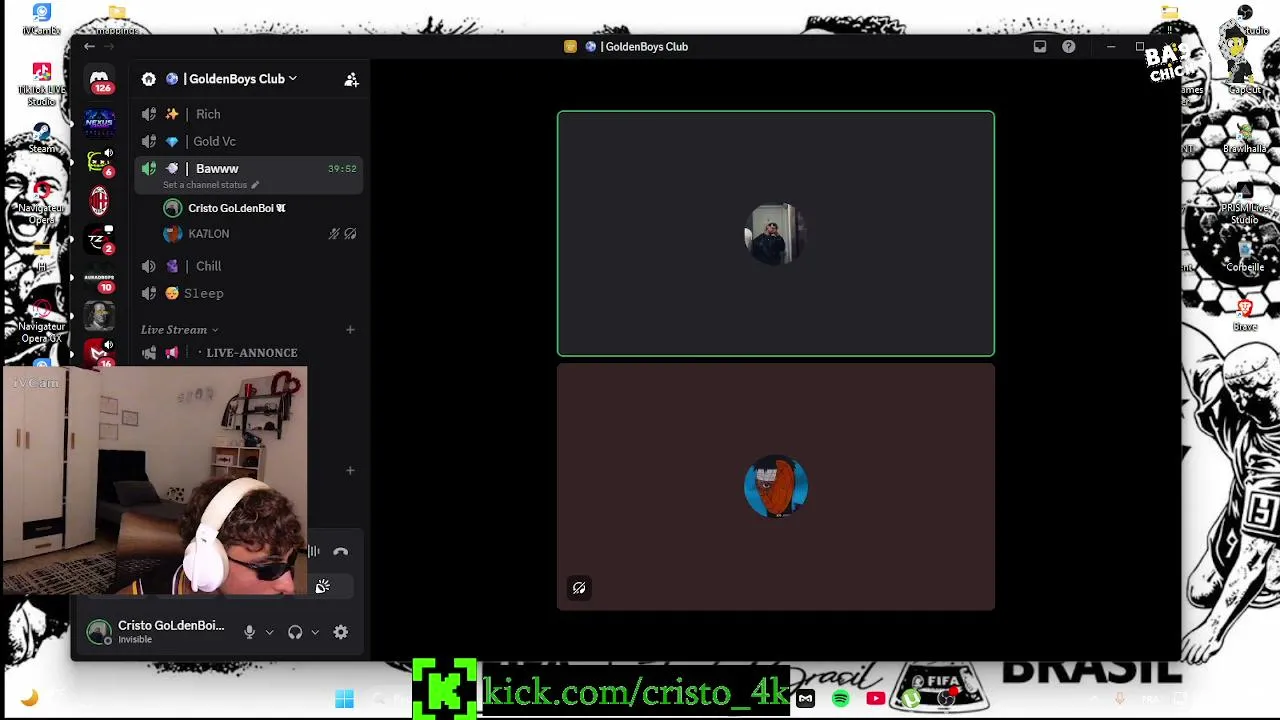Open Discord Help icon
Screen dimensions: 1280x720
1069,46
